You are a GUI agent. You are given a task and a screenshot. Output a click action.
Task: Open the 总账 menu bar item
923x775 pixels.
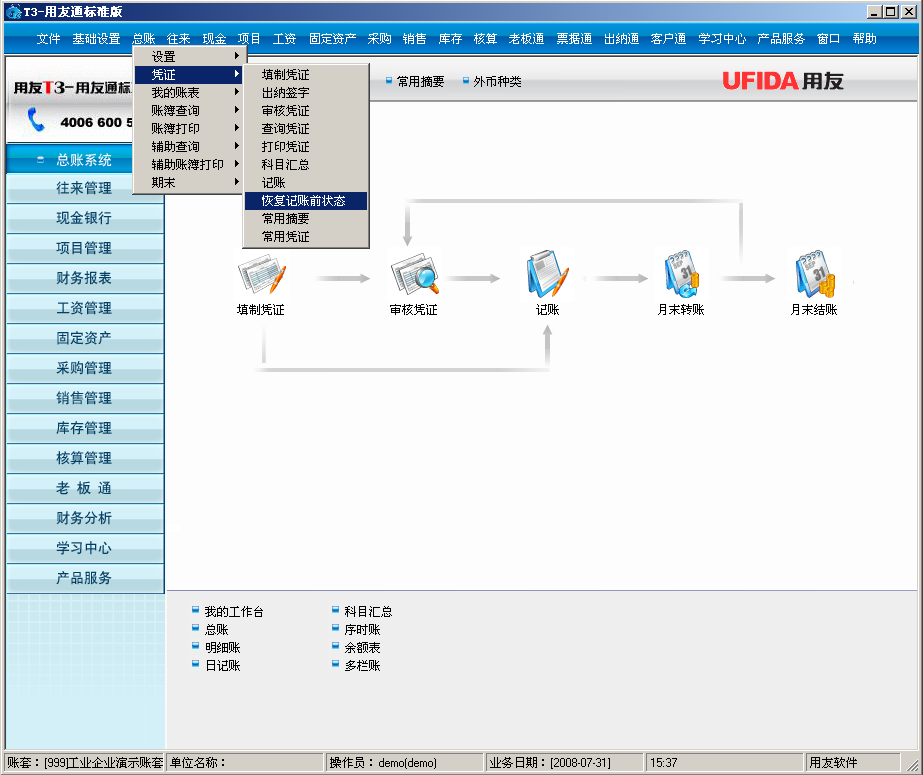(144, 39)
